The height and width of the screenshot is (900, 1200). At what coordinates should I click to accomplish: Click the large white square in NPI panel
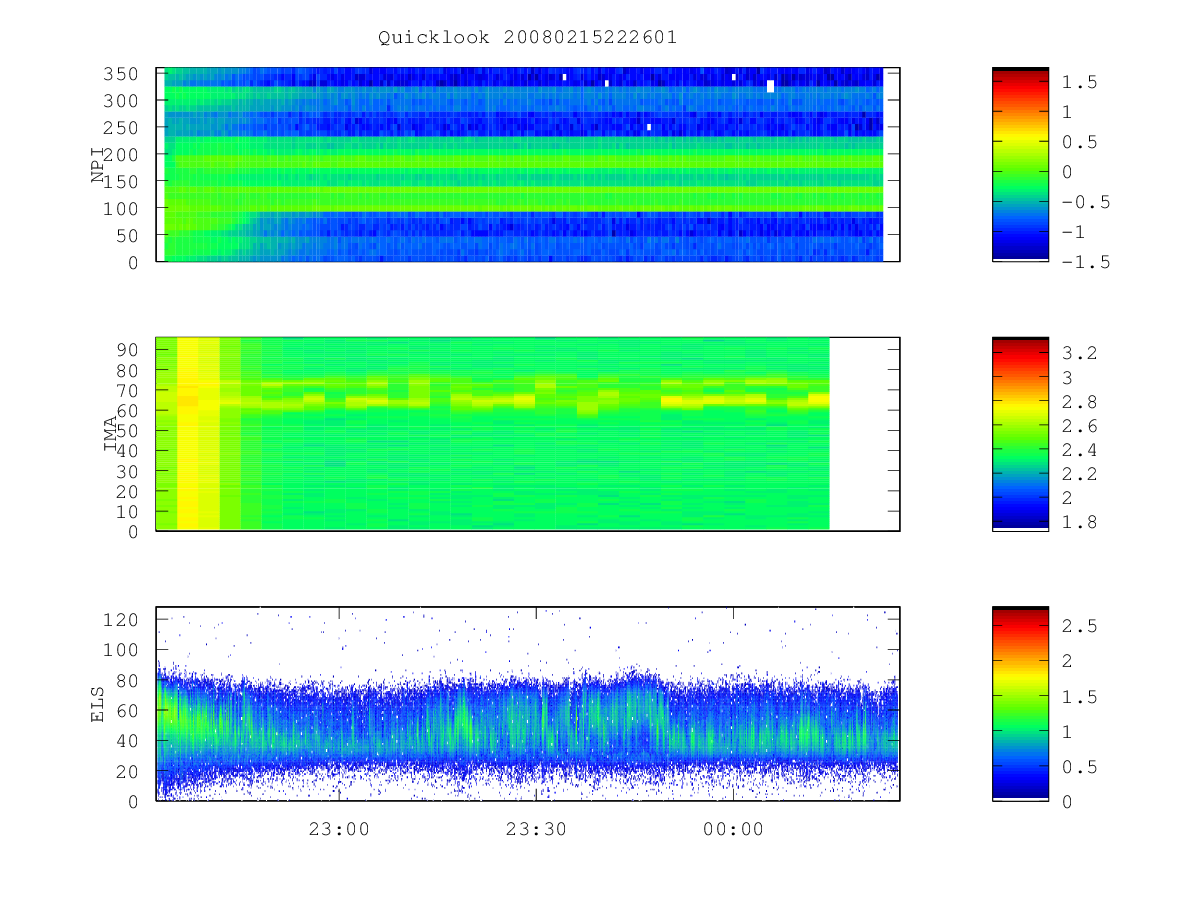[770, 86]
